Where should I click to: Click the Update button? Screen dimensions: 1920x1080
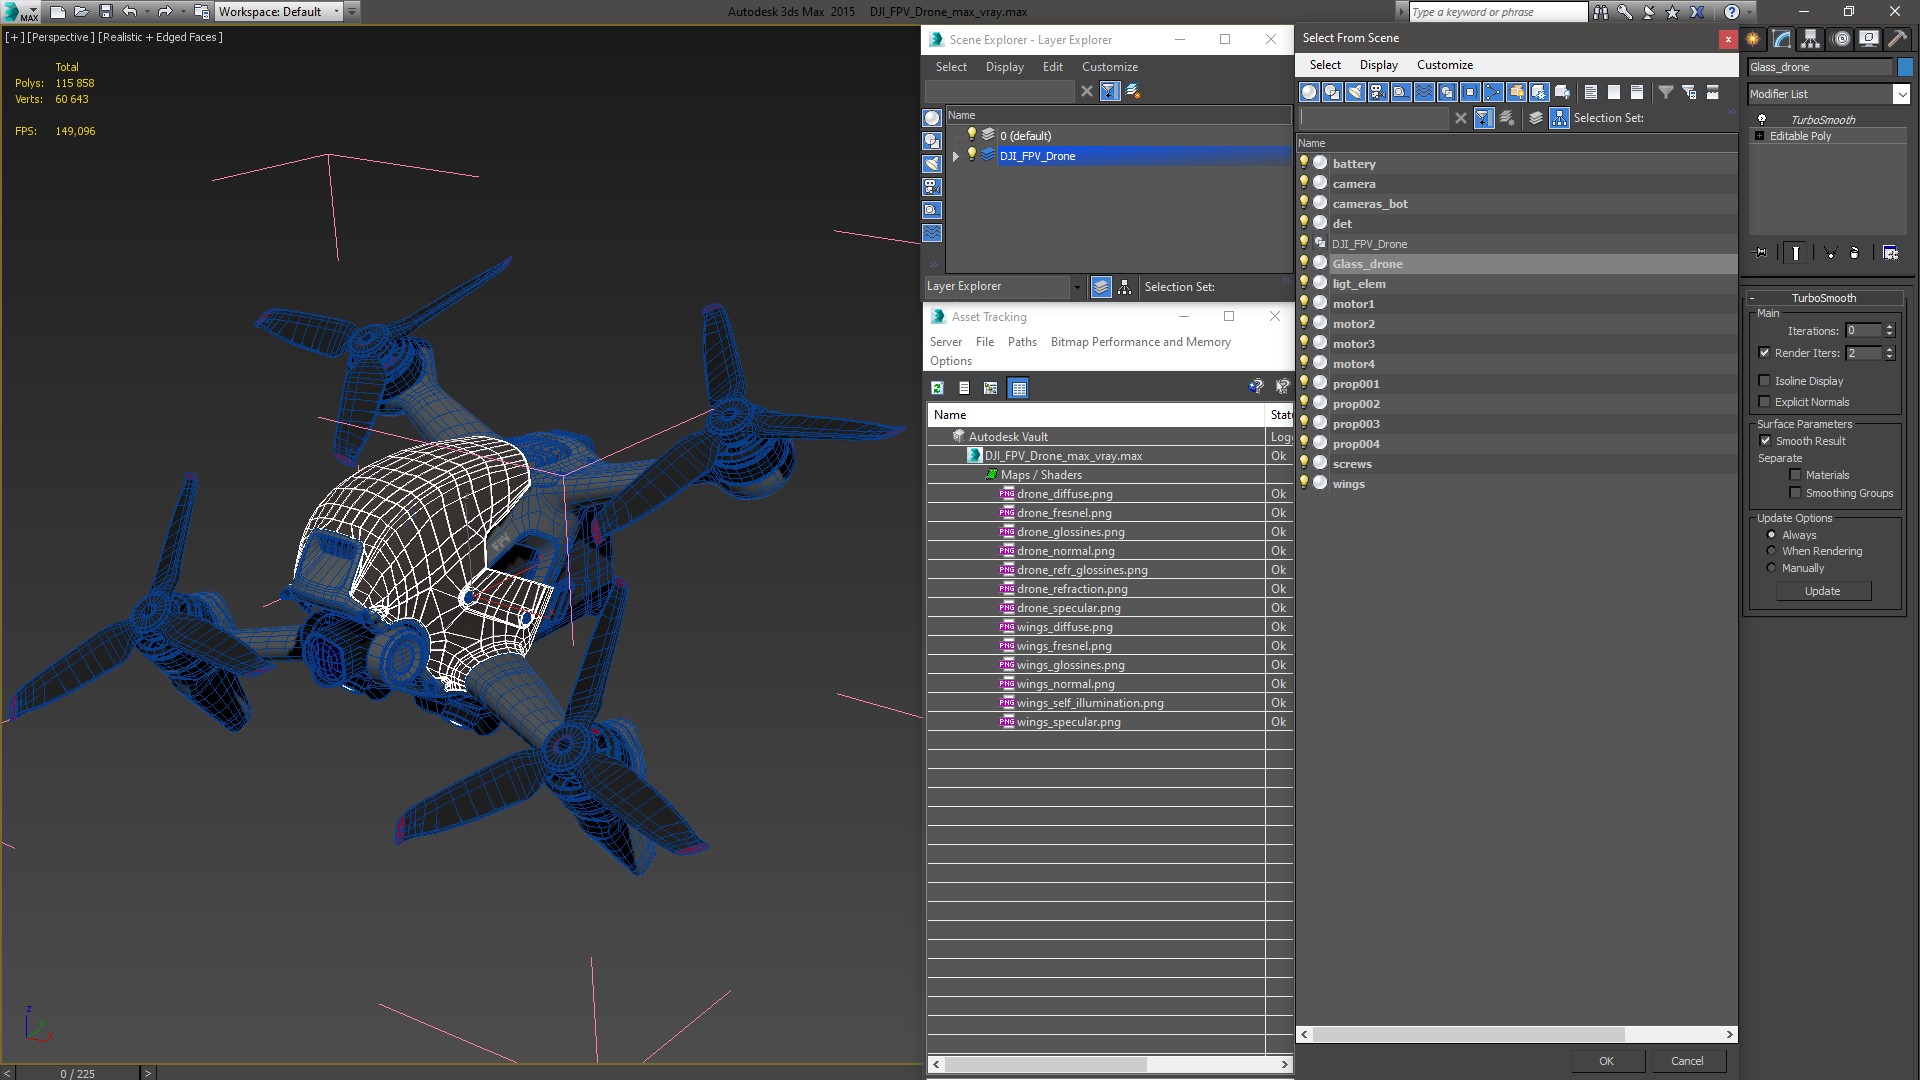point(1823,591)
